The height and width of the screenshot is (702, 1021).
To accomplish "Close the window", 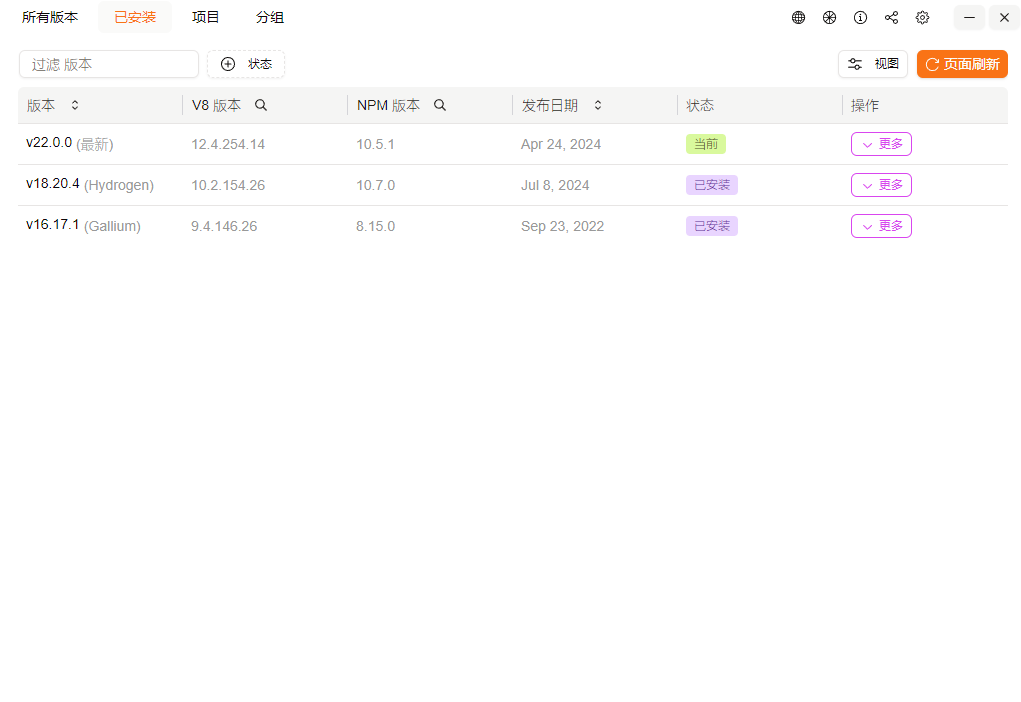I will (1004, 18).
